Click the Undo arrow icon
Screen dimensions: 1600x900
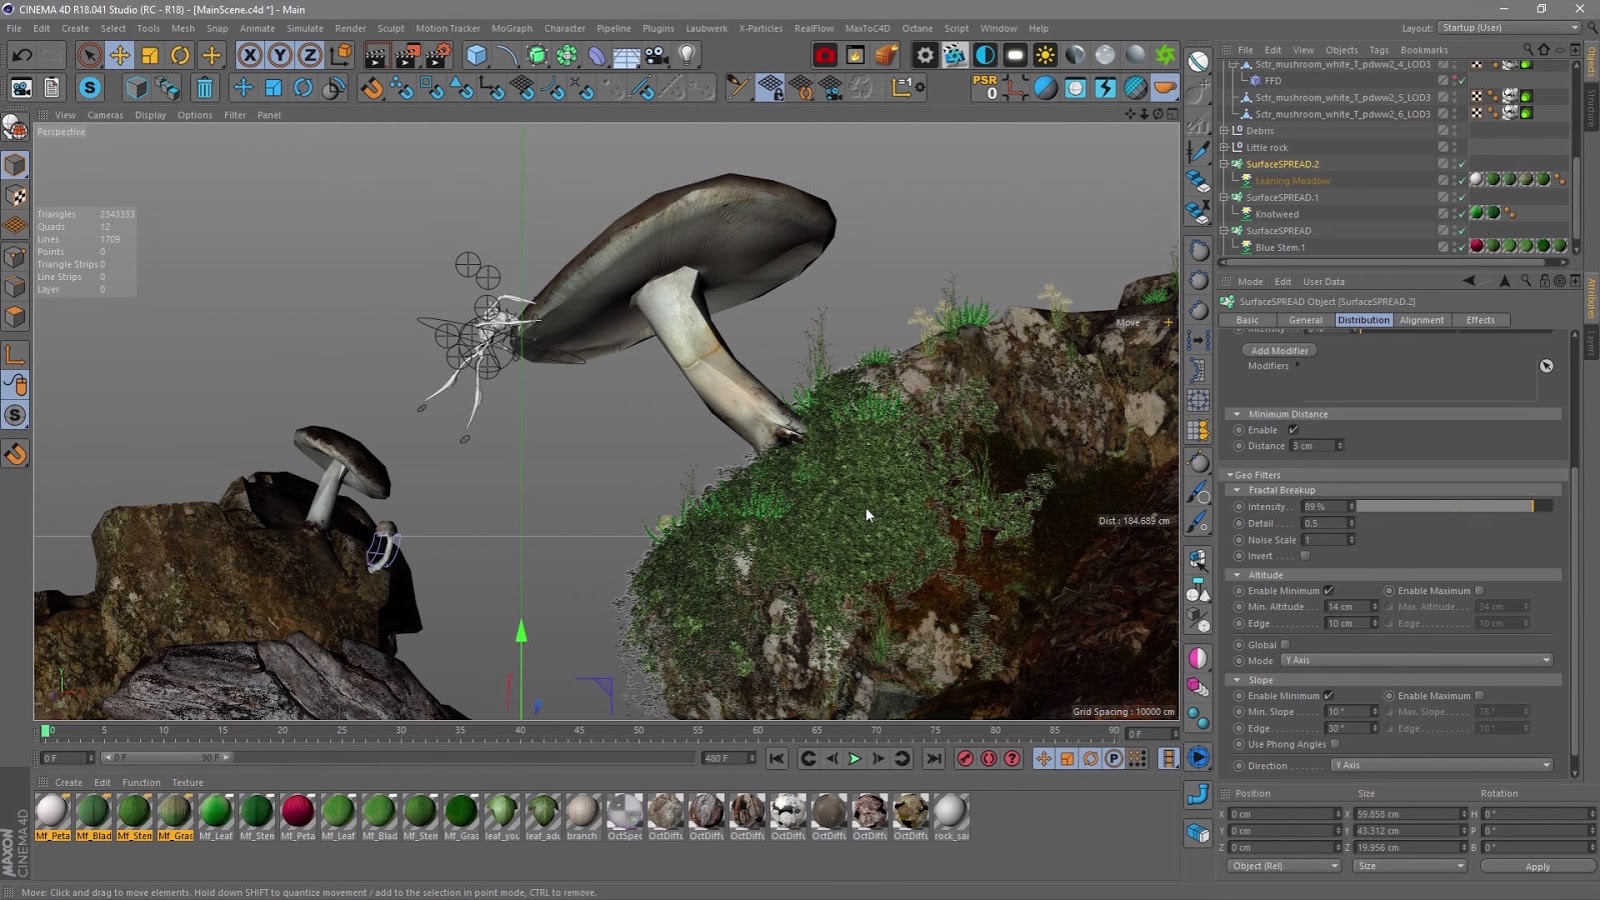pyautogui.click(x=21, y=55)
